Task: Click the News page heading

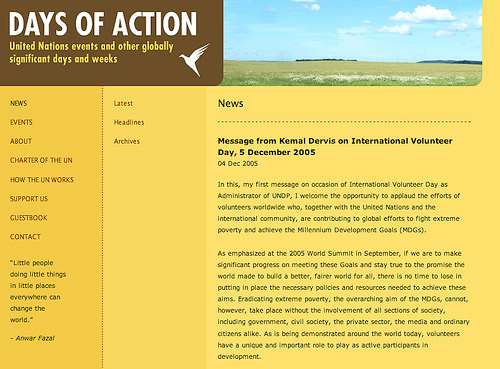Action: click(x=230, y=103)
